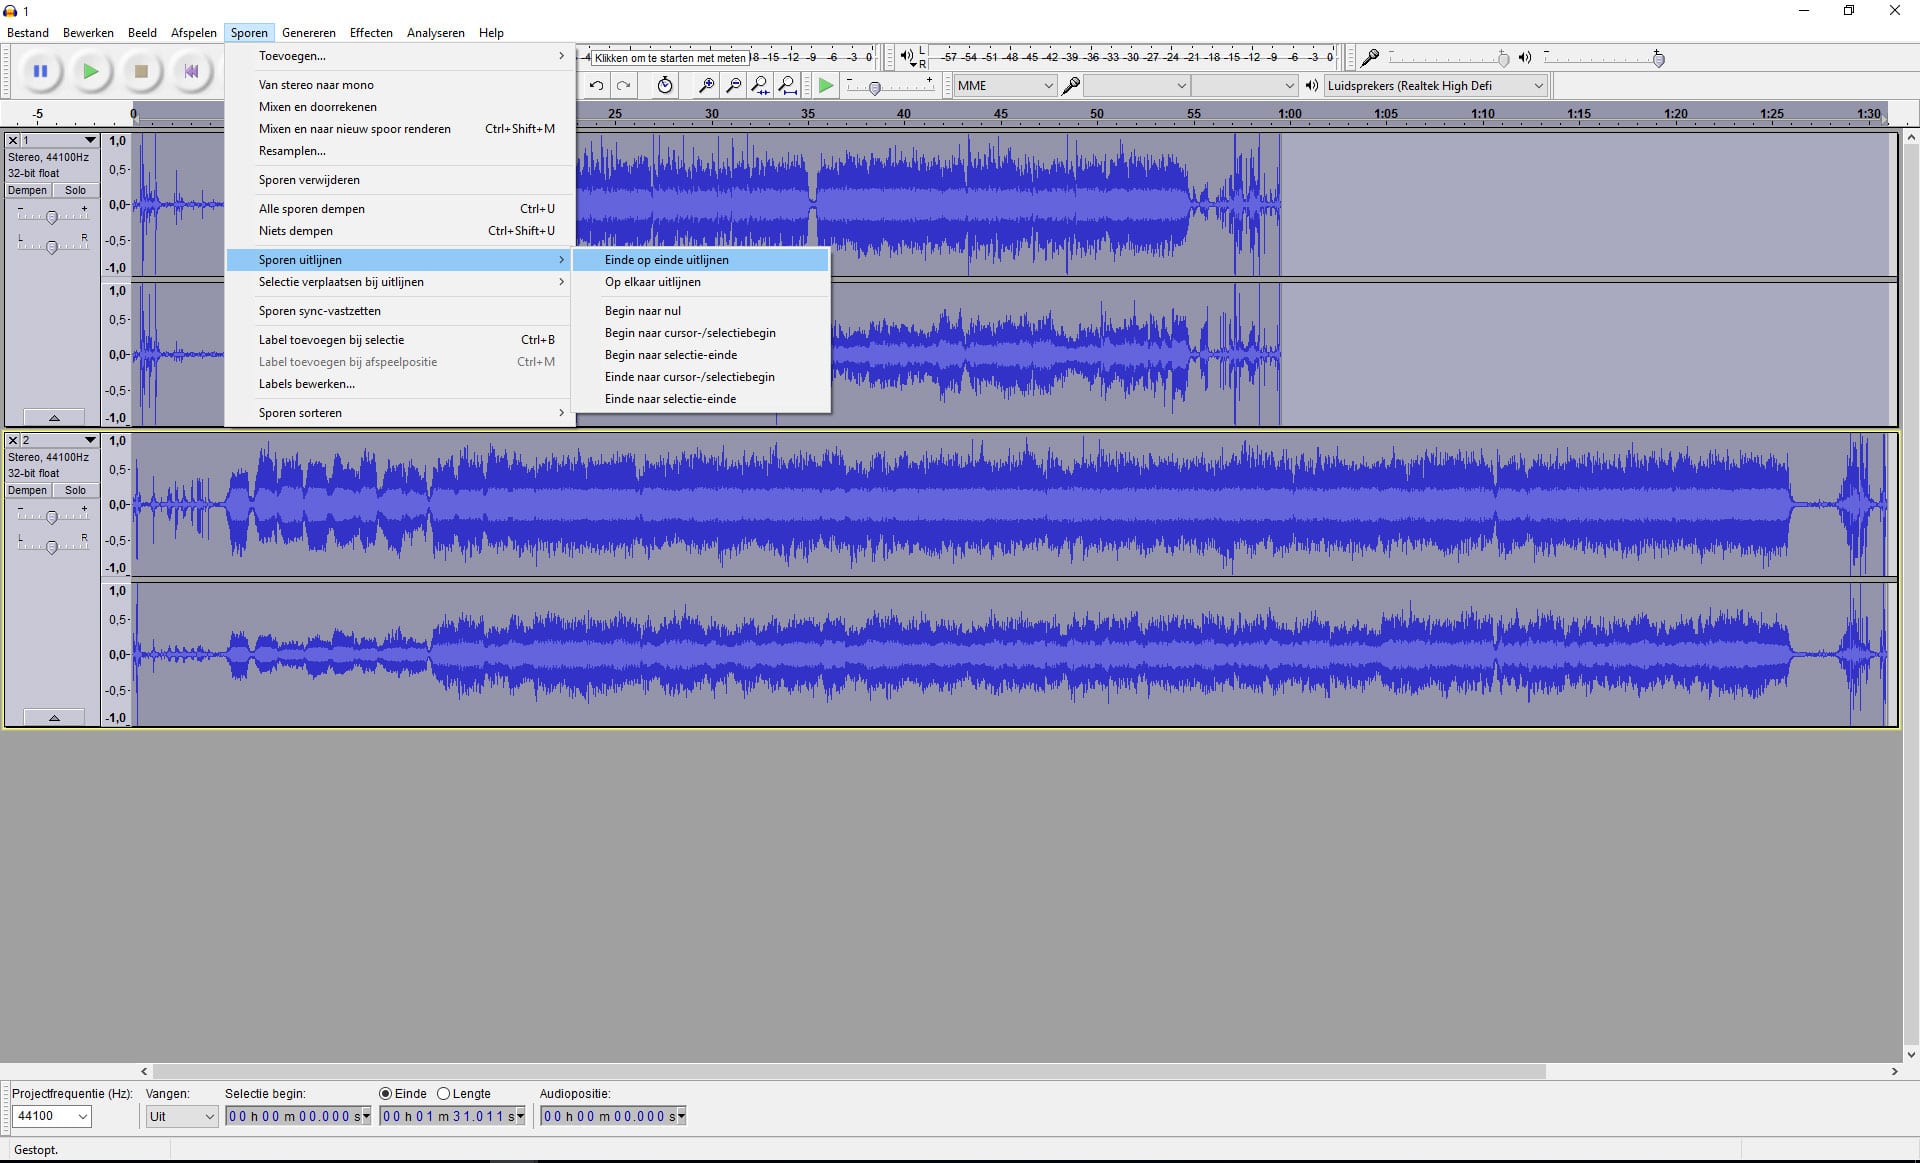Toggle Solo on track 1
Viewport: 1920px width, 1163px height.
pos(75,190)
